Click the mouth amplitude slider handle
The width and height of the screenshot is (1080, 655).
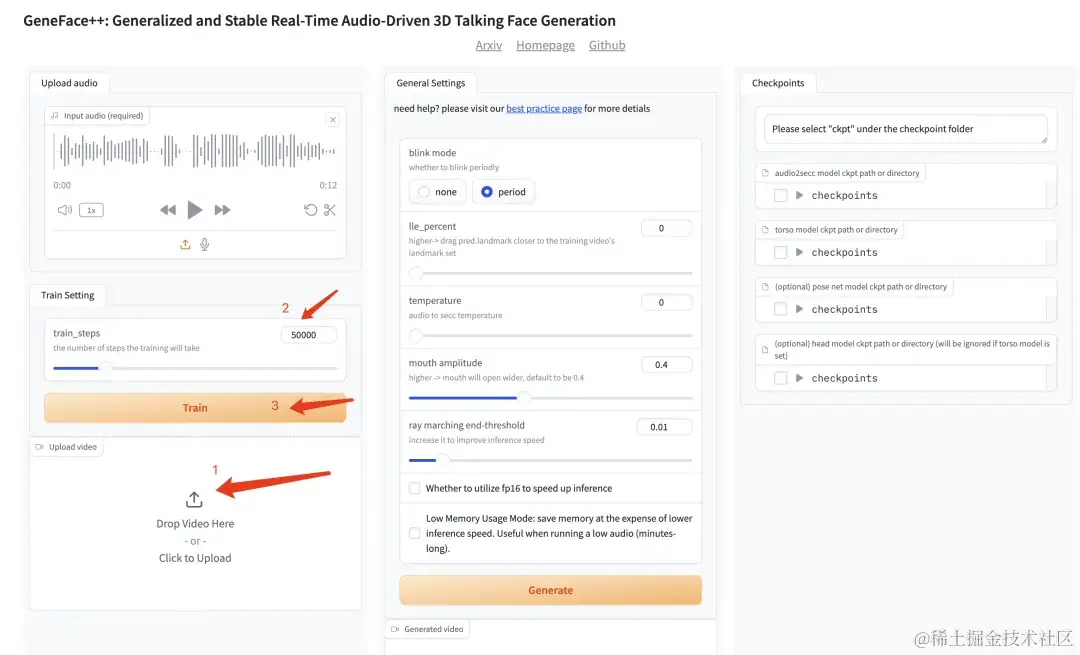[523, 398]
